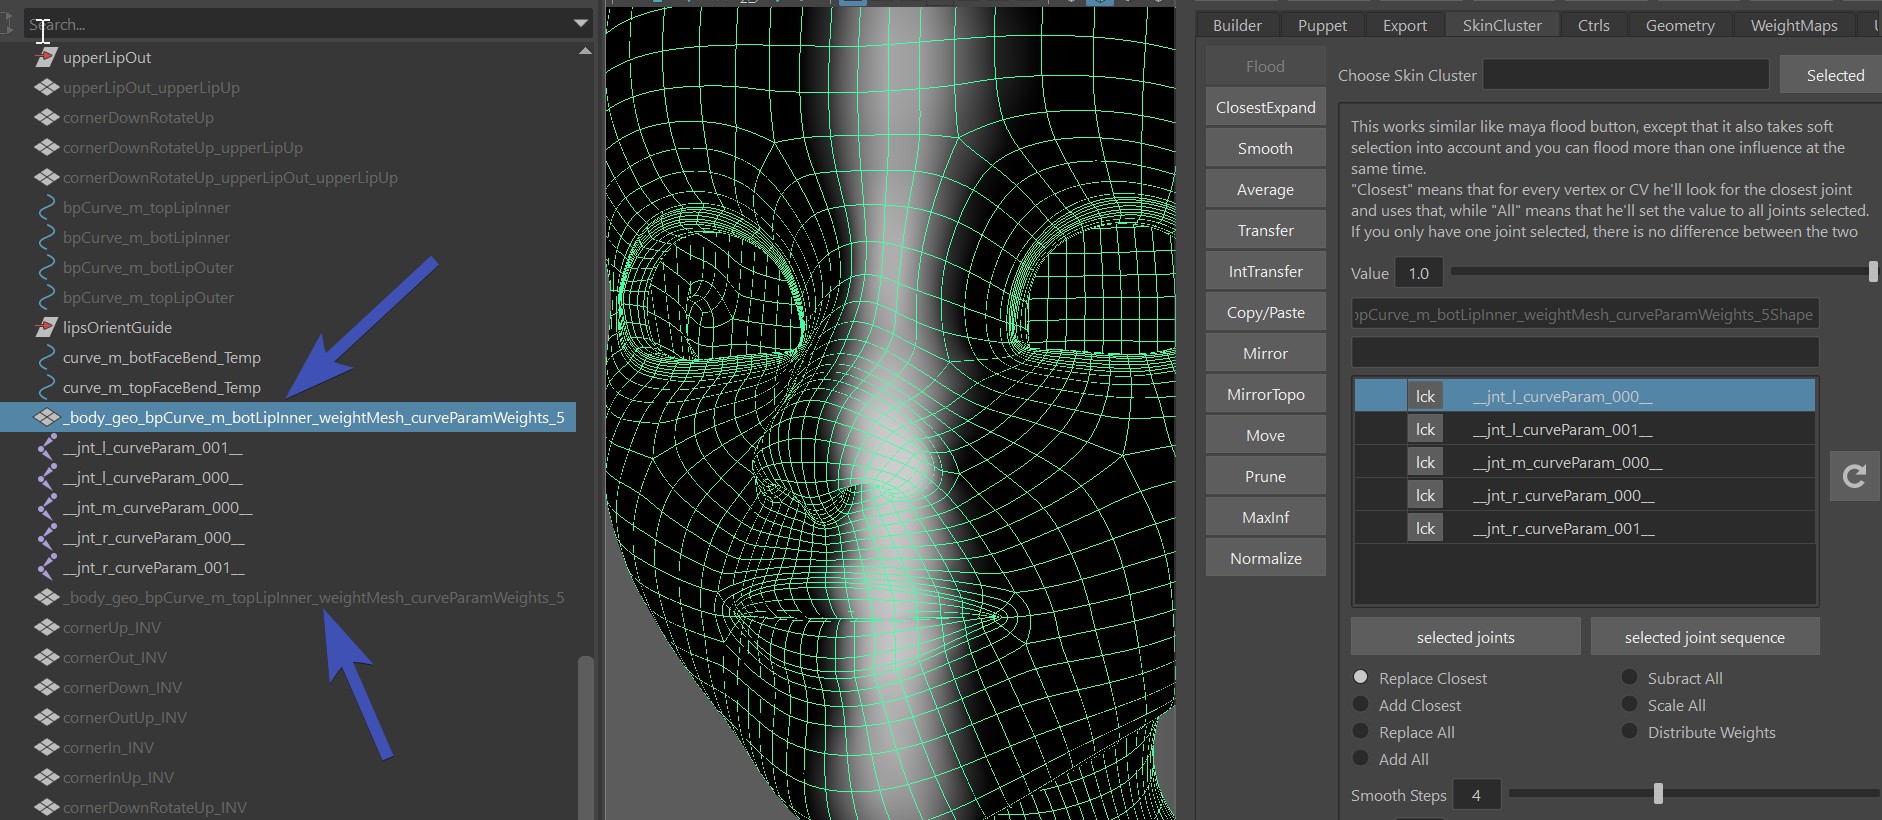The width and height of the screenshot is (1882, 820).
Task: Select the Add All radio option
Action: (1360, 758)
